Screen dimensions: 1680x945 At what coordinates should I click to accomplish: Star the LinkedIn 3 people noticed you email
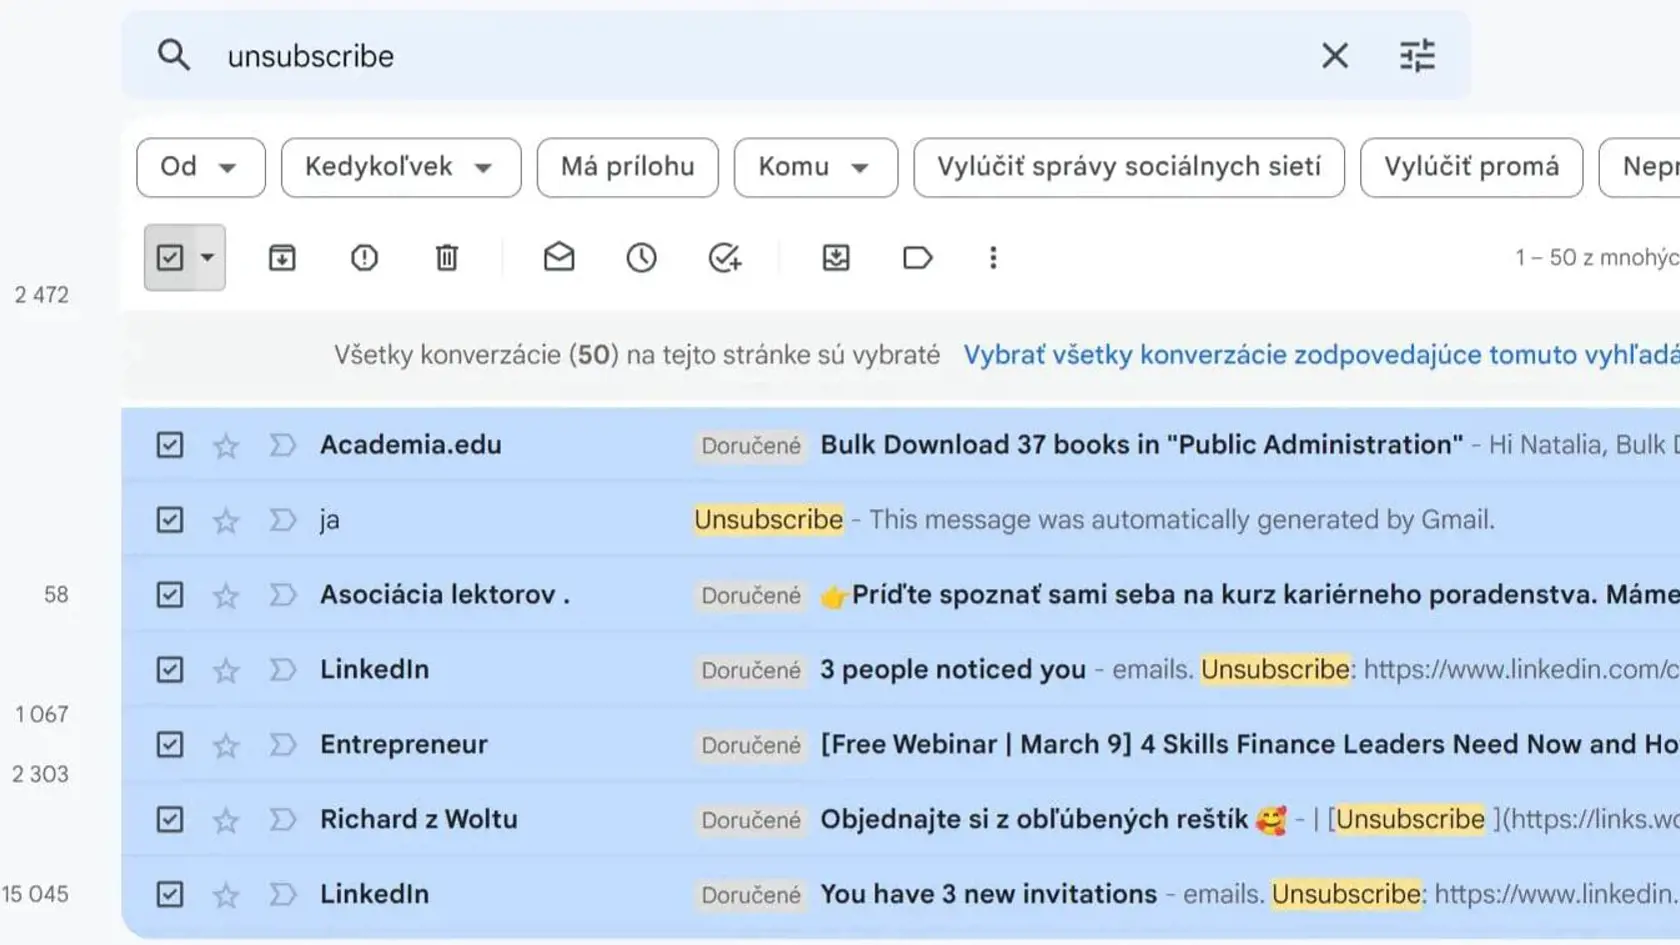coord(226,670)
